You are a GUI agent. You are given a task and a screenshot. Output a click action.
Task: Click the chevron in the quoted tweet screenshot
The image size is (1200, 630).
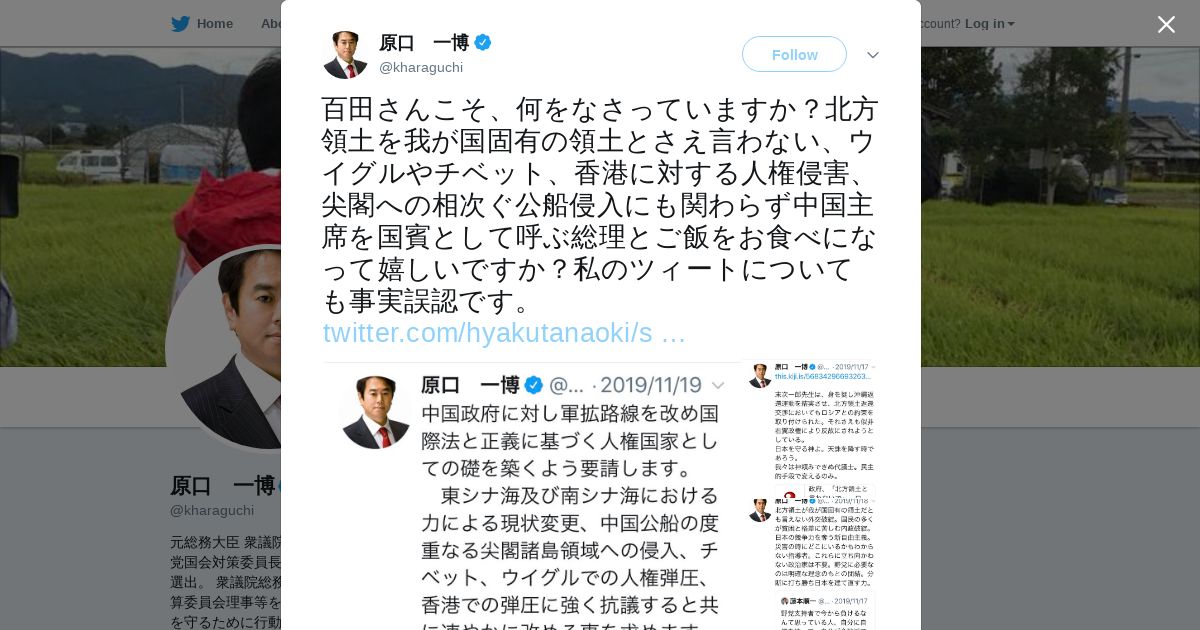pyautogui.click(x=718, y=386)
